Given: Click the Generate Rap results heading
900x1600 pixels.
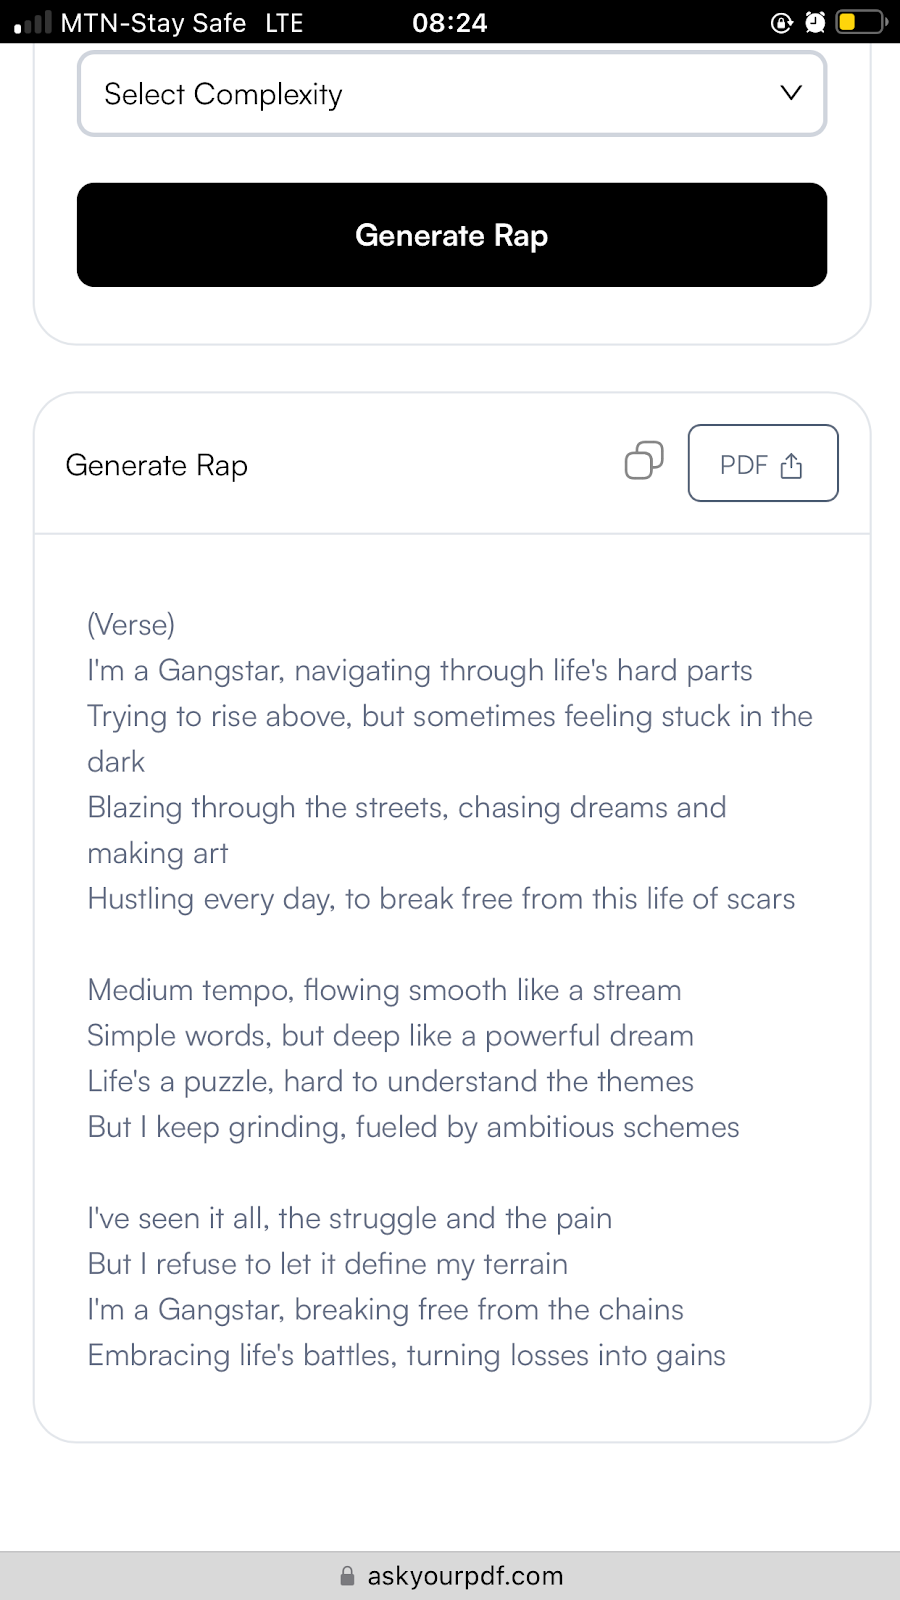Looking at the screenshot, I should [157, 466].
